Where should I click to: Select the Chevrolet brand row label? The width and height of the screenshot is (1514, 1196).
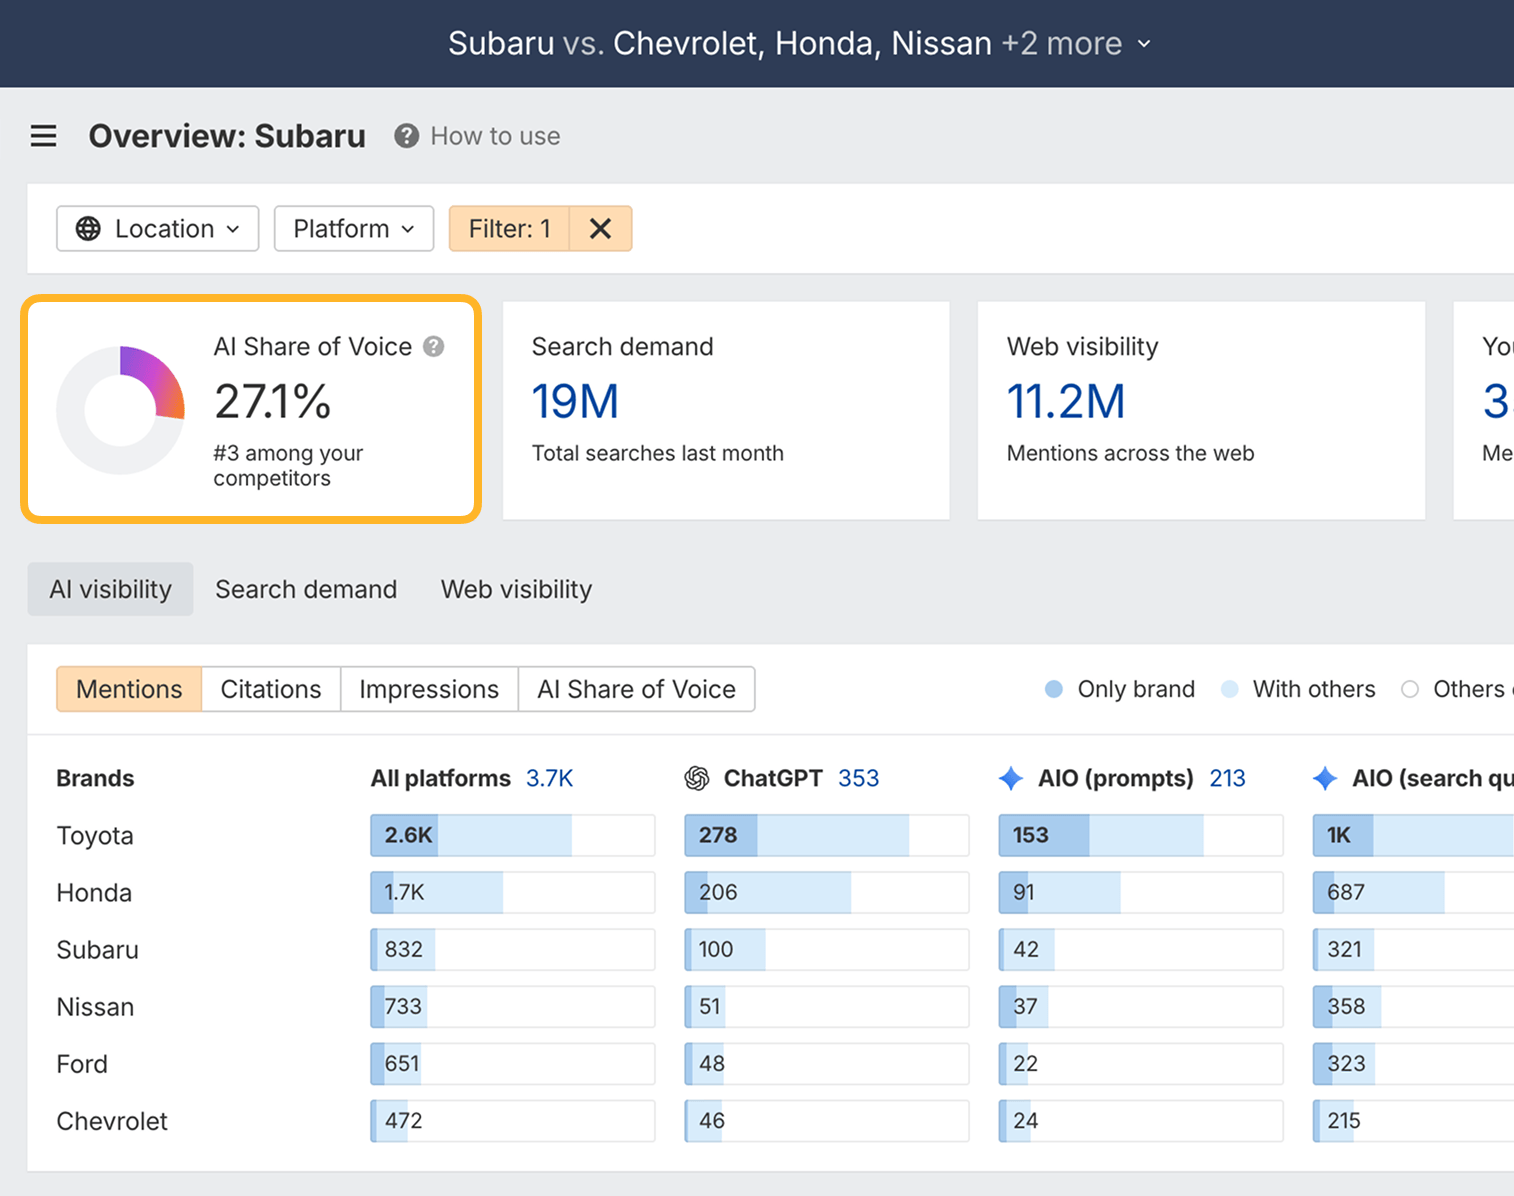112,1121
